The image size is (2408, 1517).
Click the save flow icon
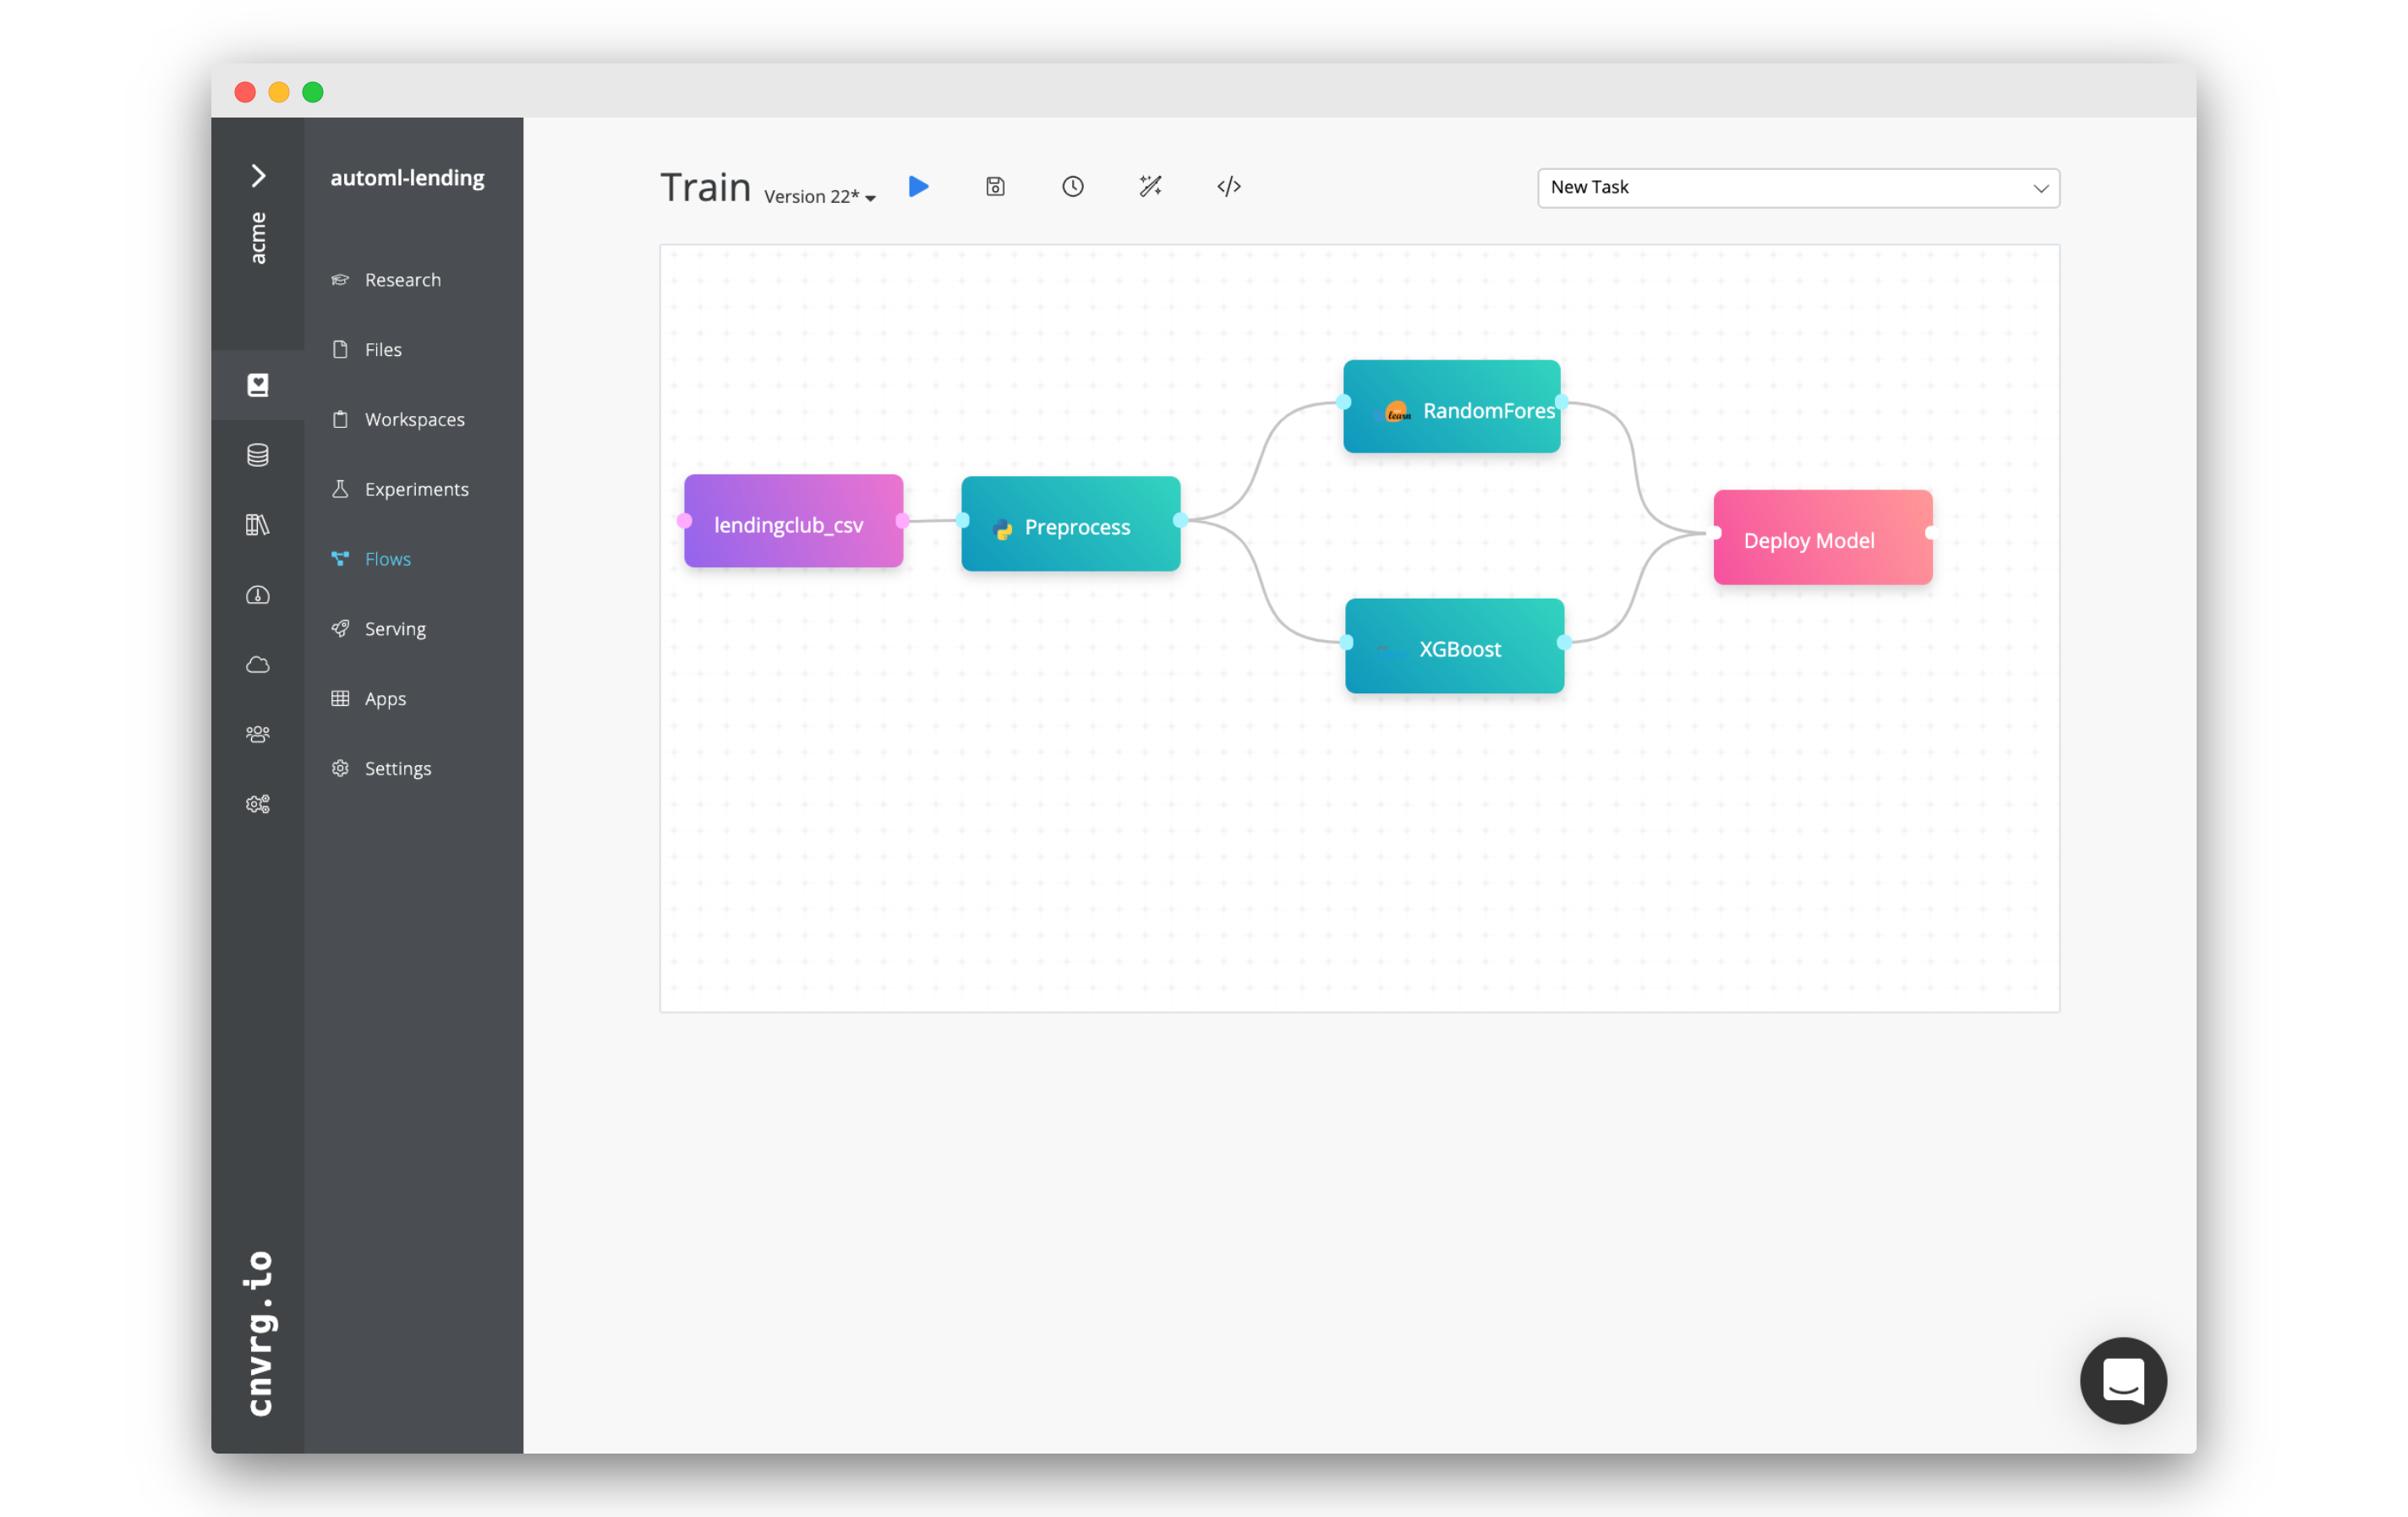tap(995, 187)
